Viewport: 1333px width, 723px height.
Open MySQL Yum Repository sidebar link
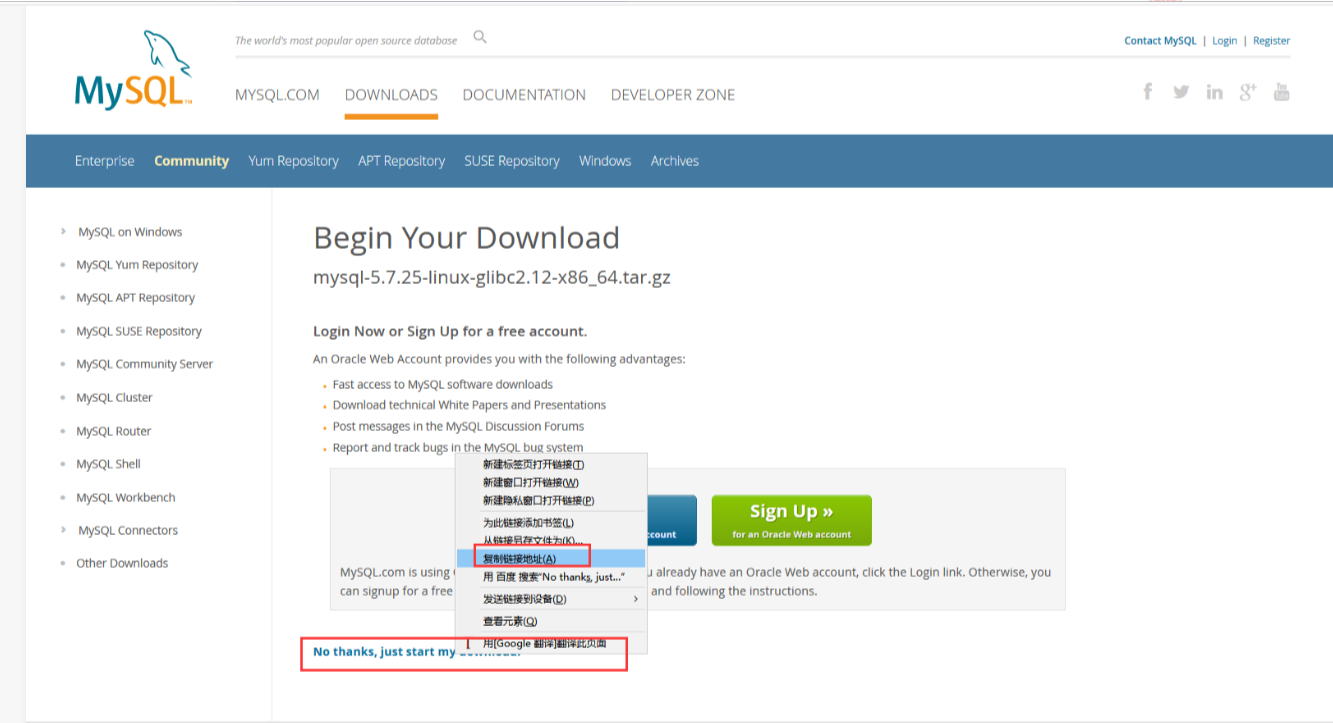[137, 265]
